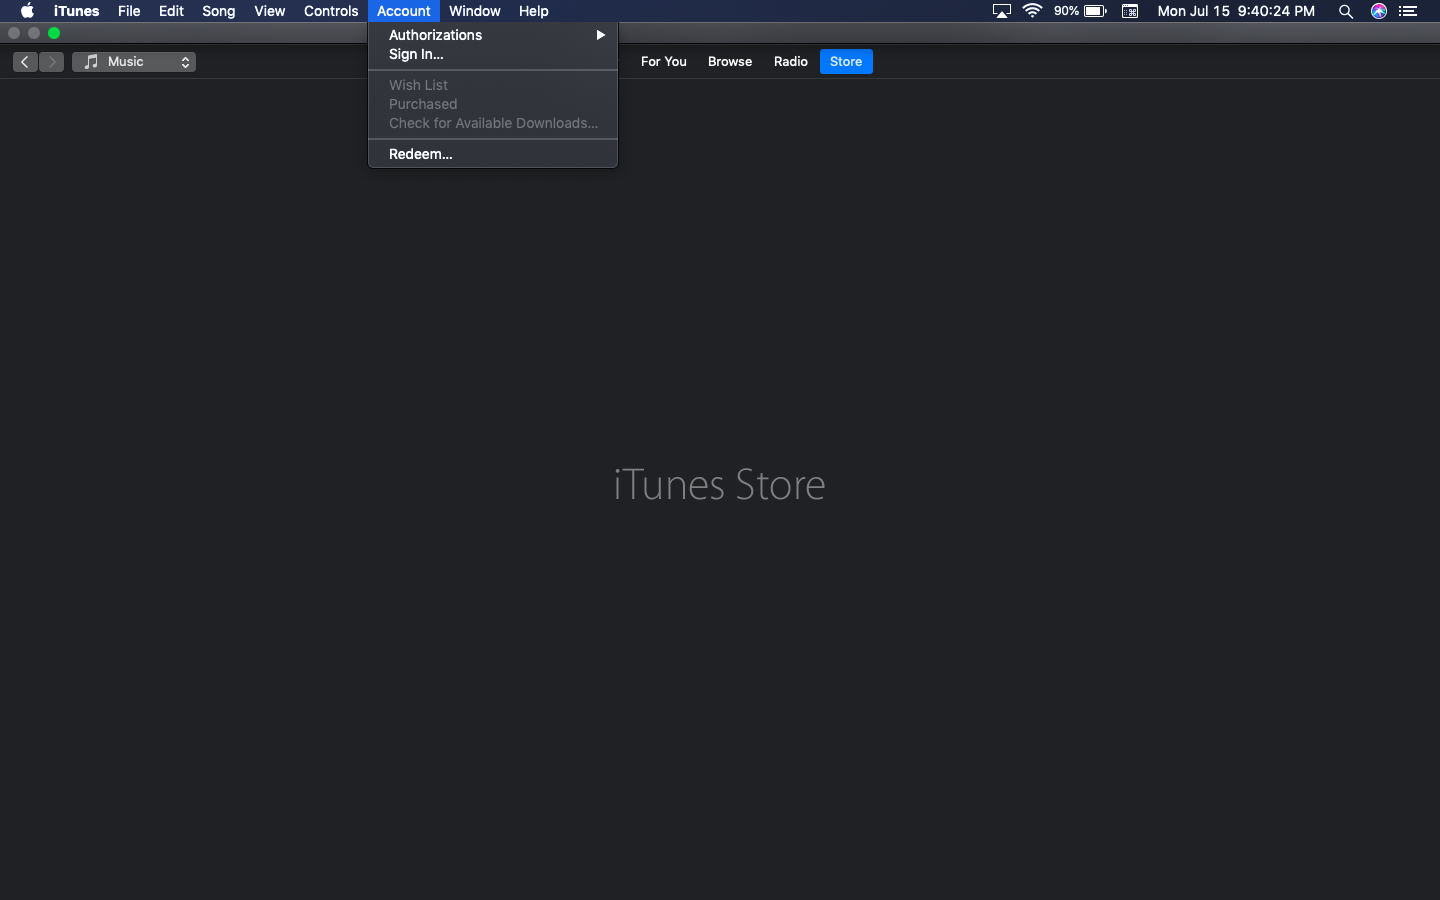Open the Edit menu
1440x900 pixels.
171,11
